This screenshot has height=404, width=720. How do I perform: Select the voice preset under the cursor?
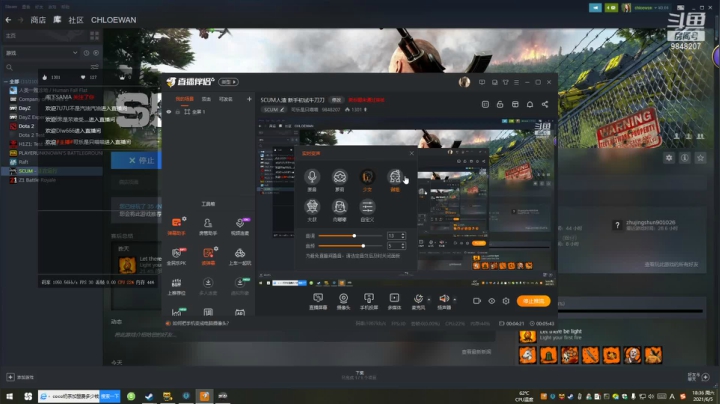pos(395,177)
